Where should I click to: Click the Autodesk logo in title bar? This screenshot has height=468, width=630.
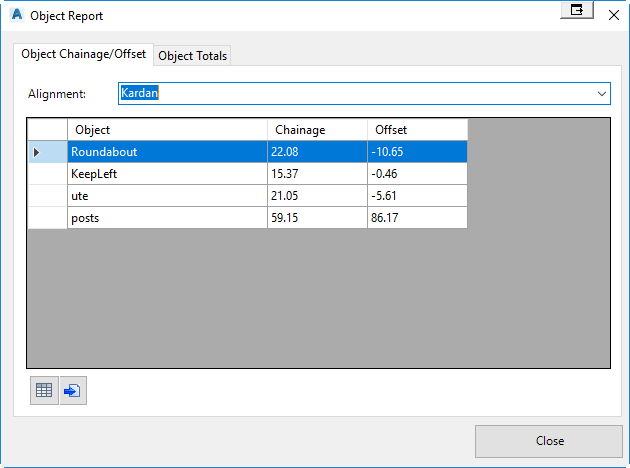(x=16, y=15)
